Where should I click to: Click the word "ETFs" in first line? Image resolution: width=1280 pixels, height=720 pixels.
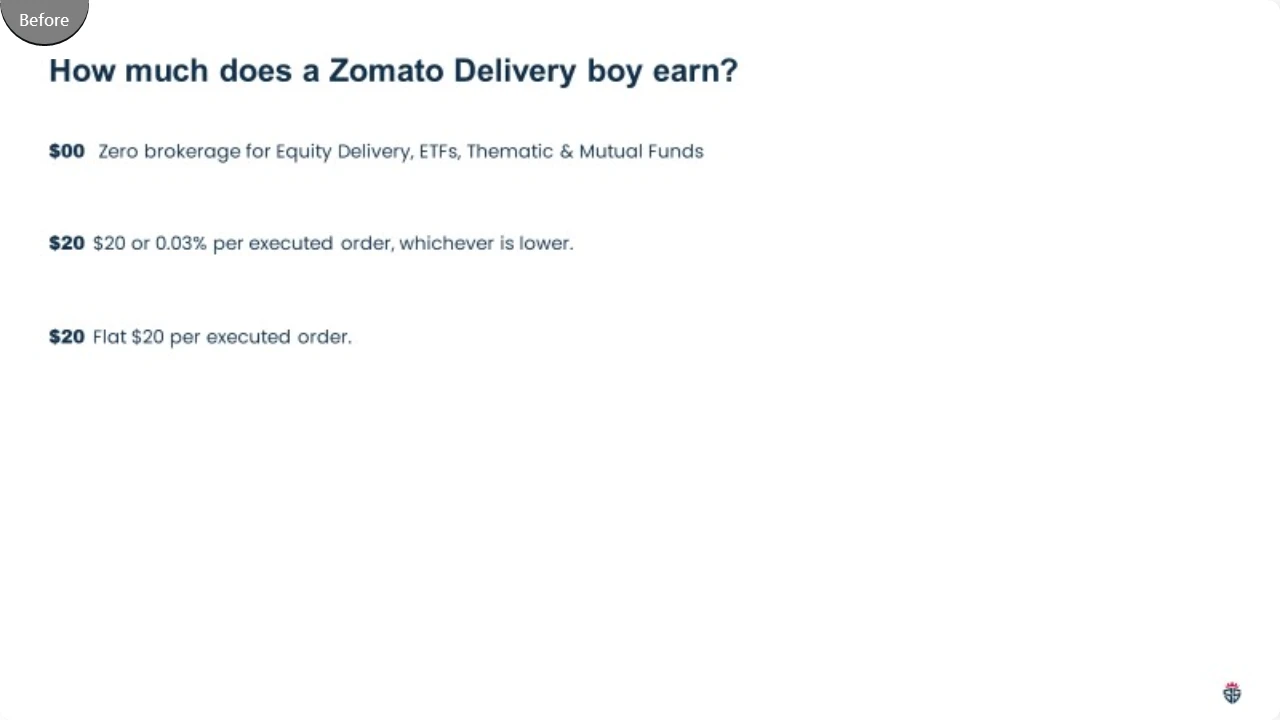(438, 151)
